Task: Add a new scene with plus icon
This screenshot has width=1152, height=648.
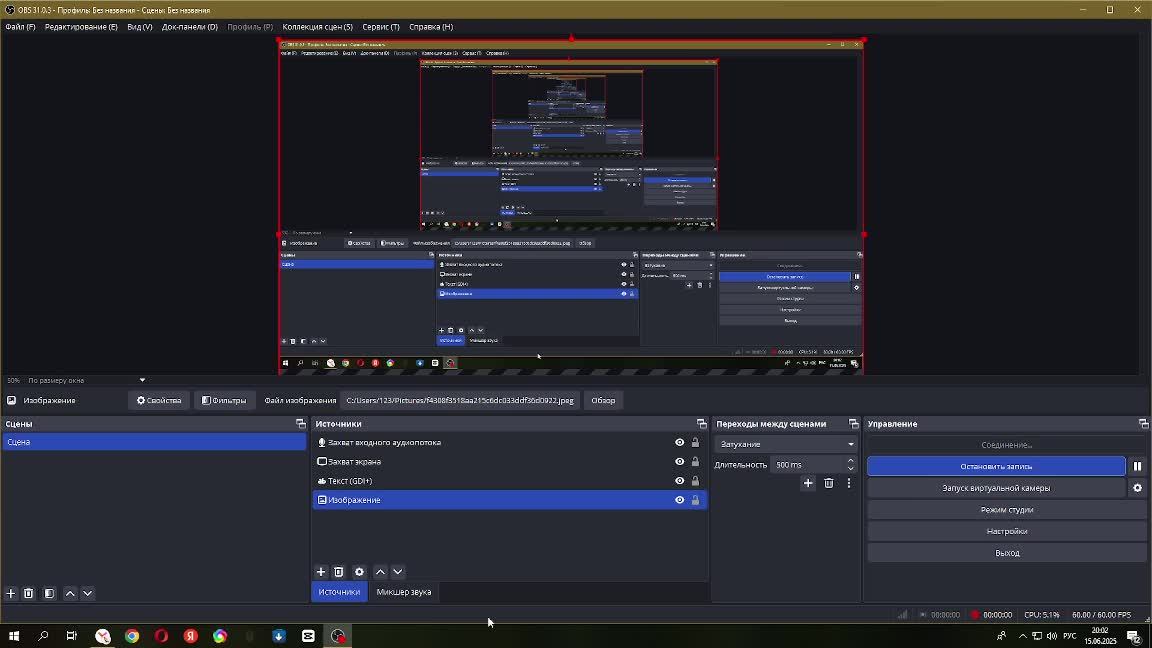Action: coord(11,593)
